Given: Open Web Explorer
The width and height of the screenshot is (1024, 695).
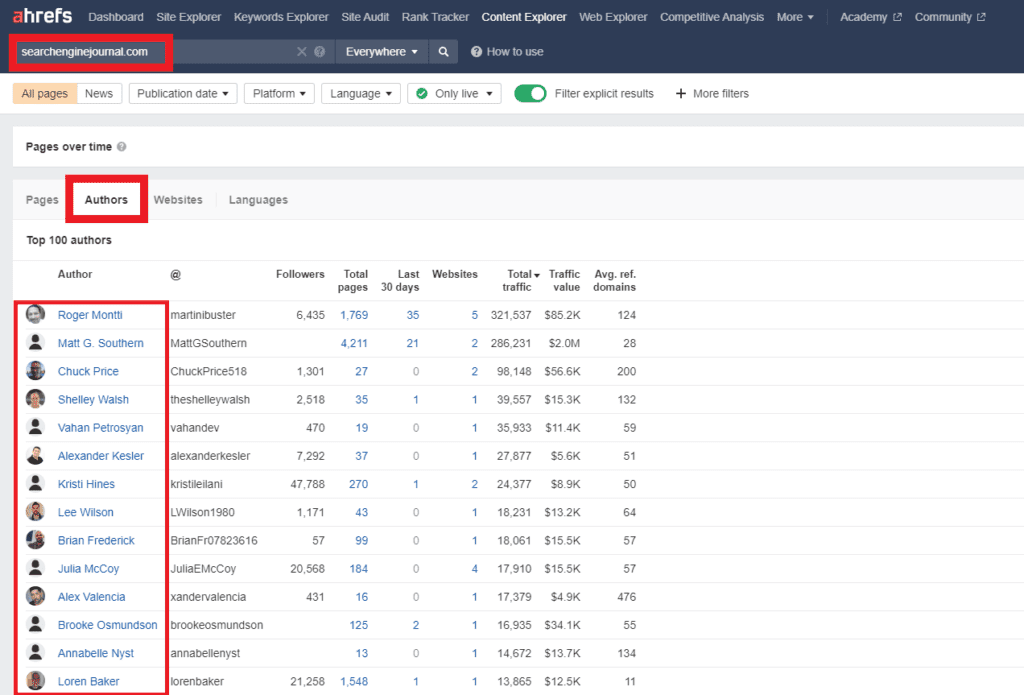Looking at the screenshot, I should click(613, 17).
